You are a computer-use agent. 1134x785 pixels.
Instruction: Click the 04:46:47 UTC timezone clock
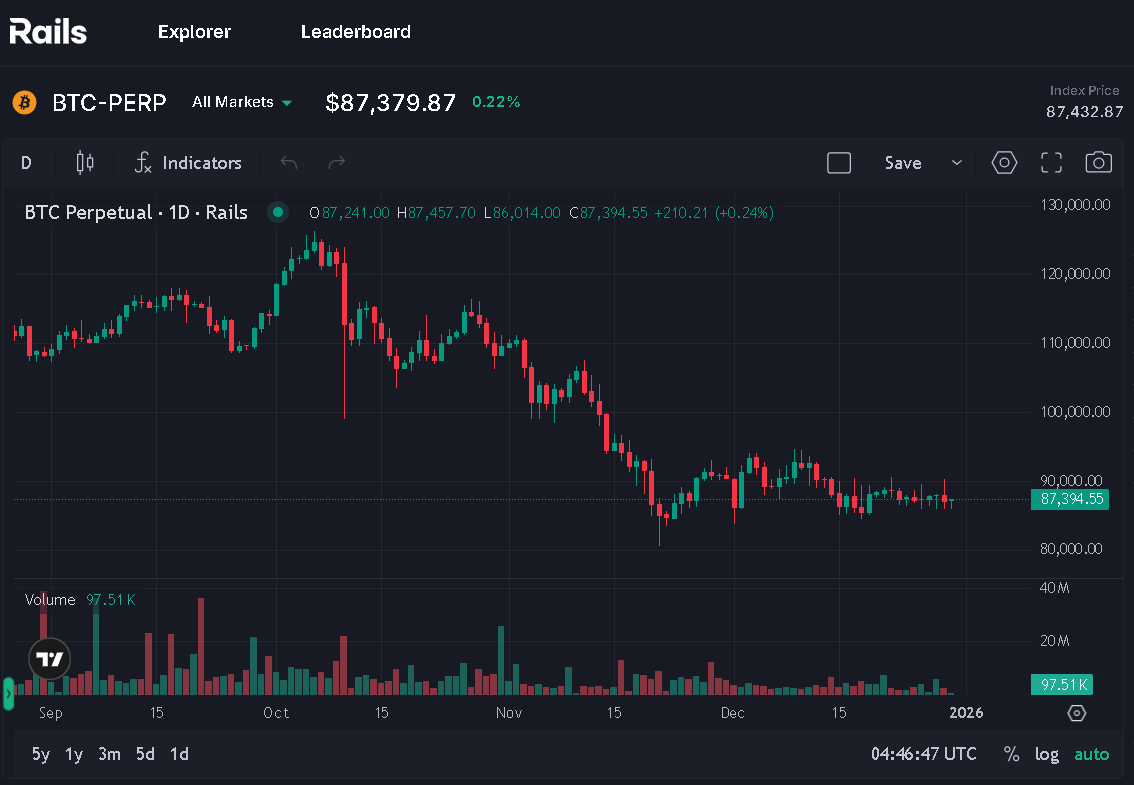point(924,755)
